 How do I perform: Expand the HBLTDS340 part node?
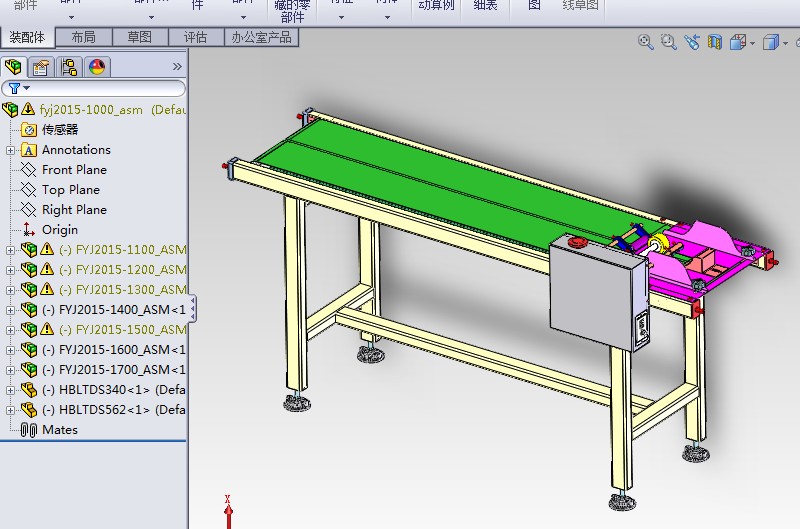tap(10, 390)
